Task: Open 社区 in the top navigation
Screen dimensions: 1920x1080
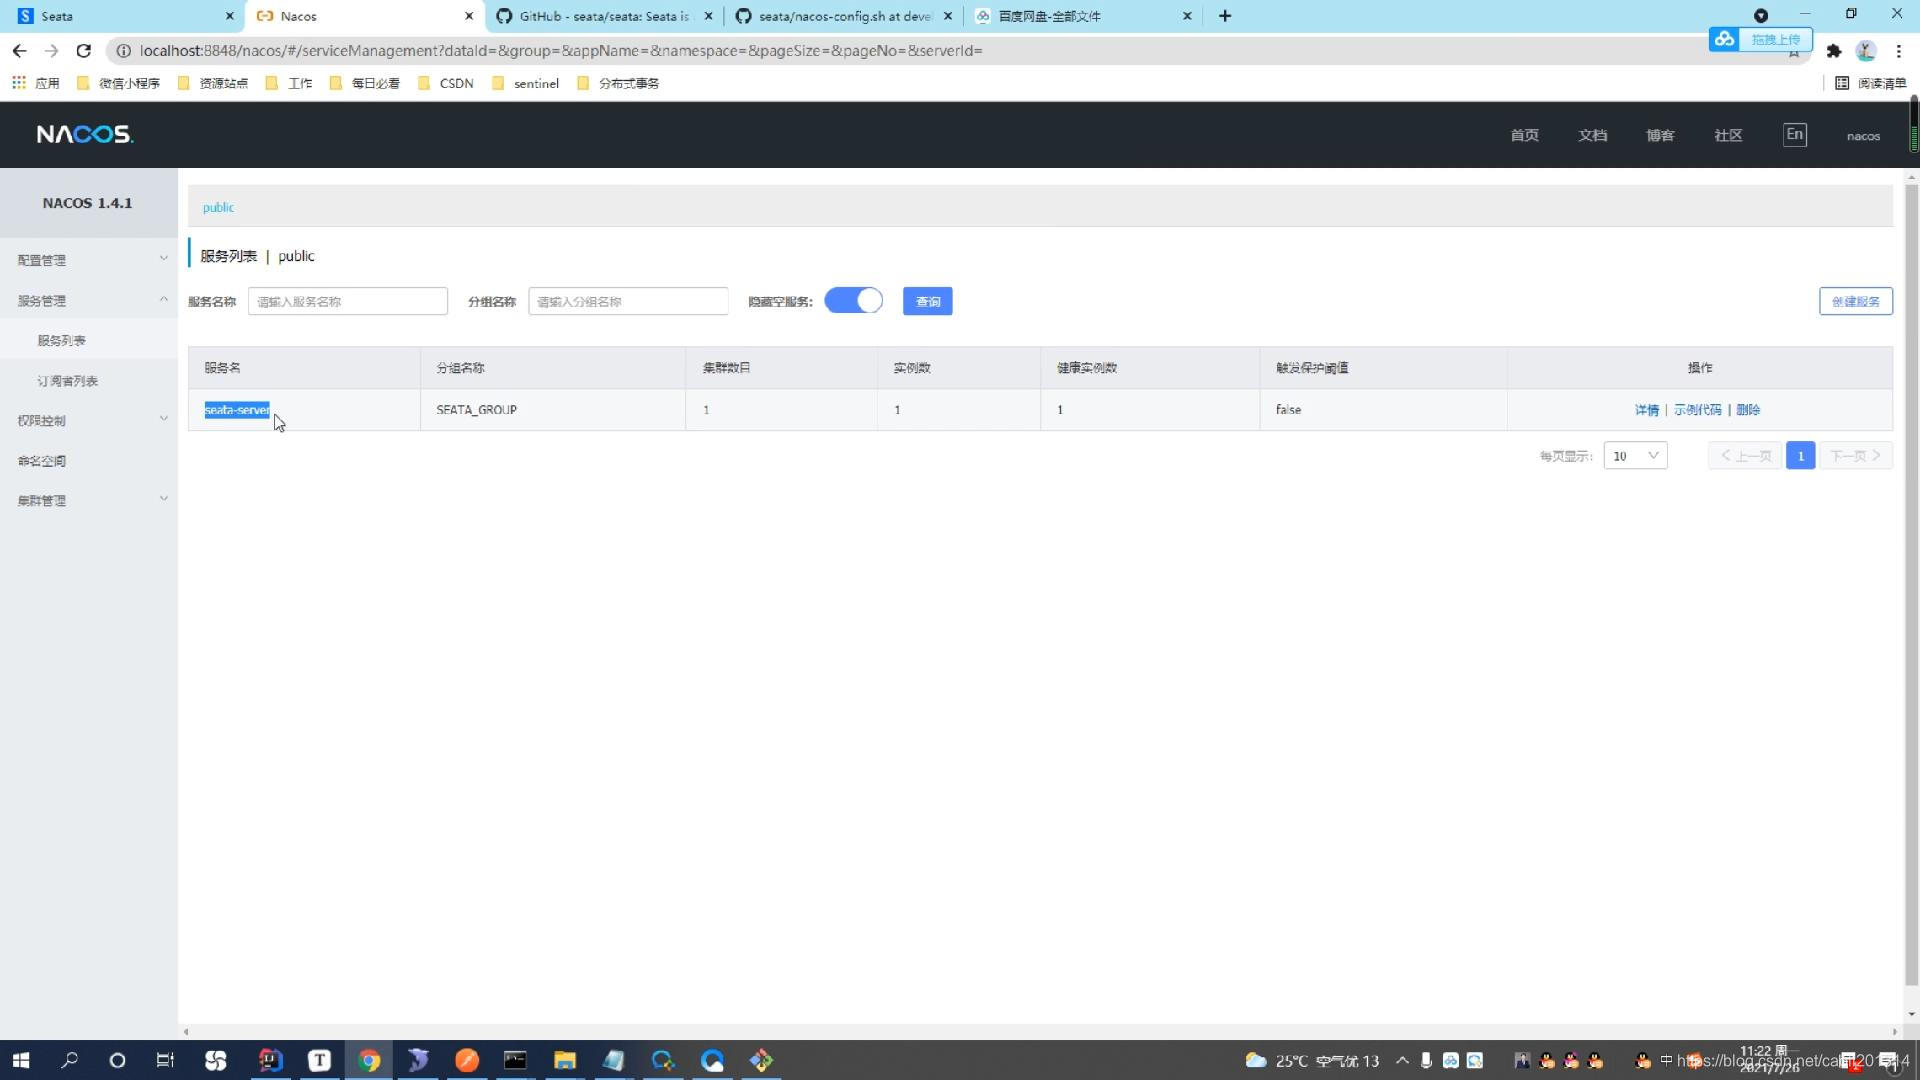Action: [x=1728, y=135]
